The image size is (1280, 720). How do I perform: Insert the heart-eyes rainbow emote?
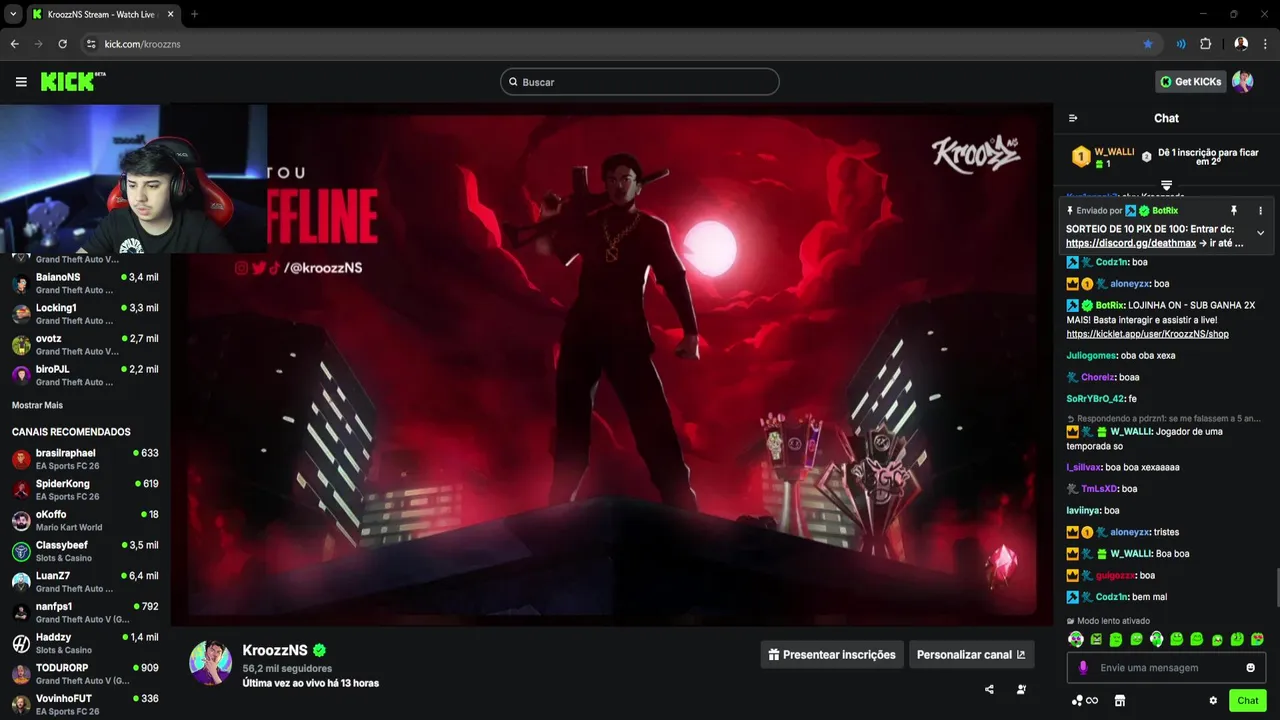click(x=1257, y=639)
